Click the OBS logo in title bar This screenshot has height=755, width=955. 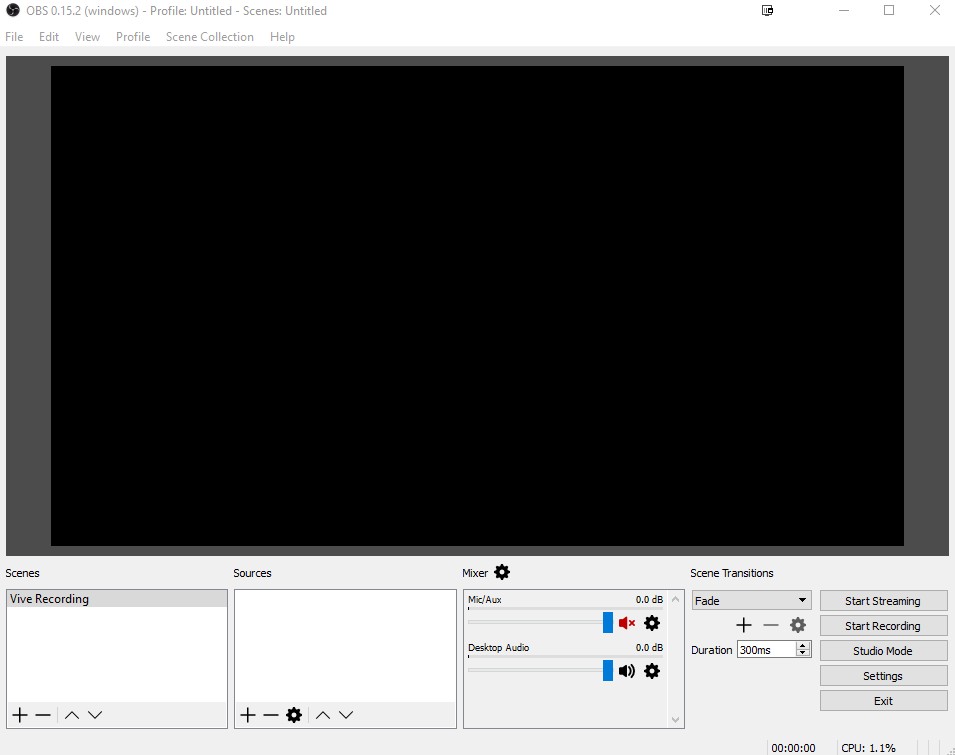coord(13,10)
